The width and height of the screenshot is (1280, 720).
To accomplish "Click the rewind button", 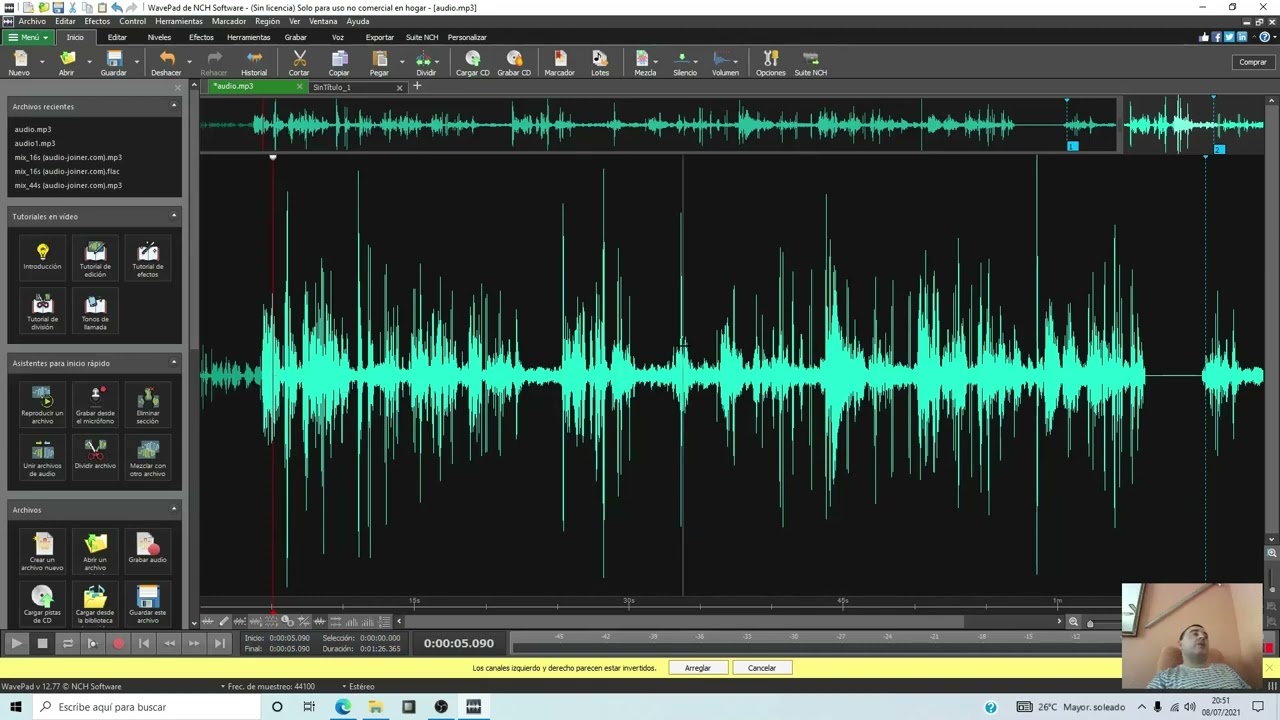I will click(x=169, y=643).
